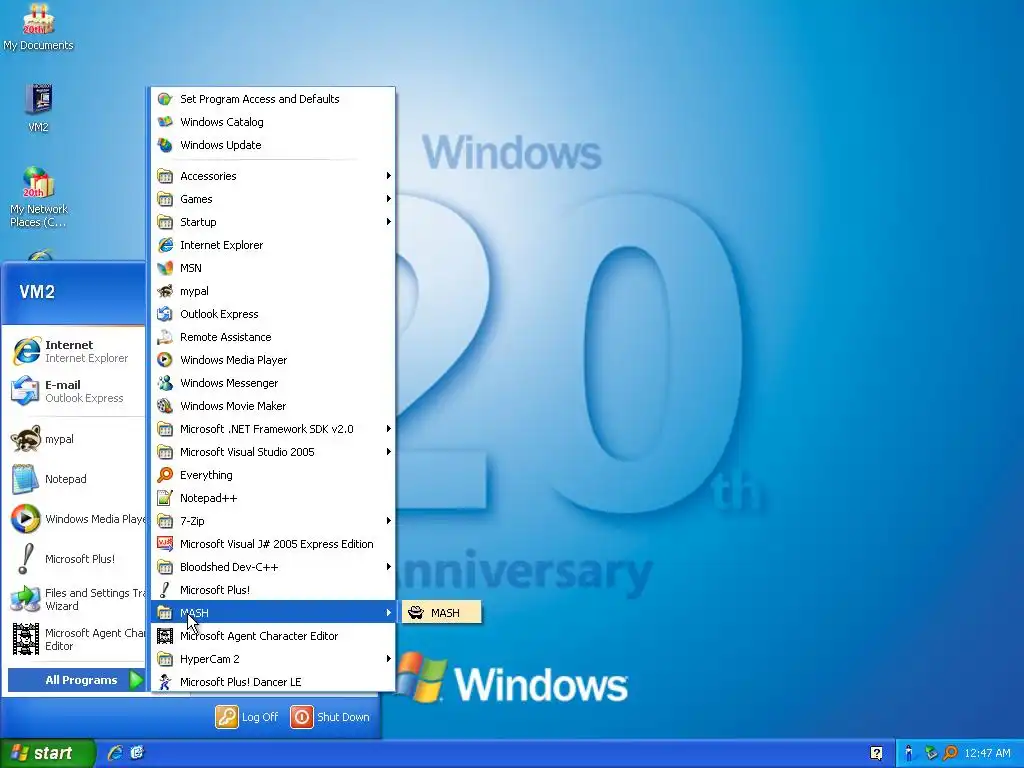Launch Internet Explorer in All Programs list
This screenshot has width=1024, height=768.
point(273,245)
